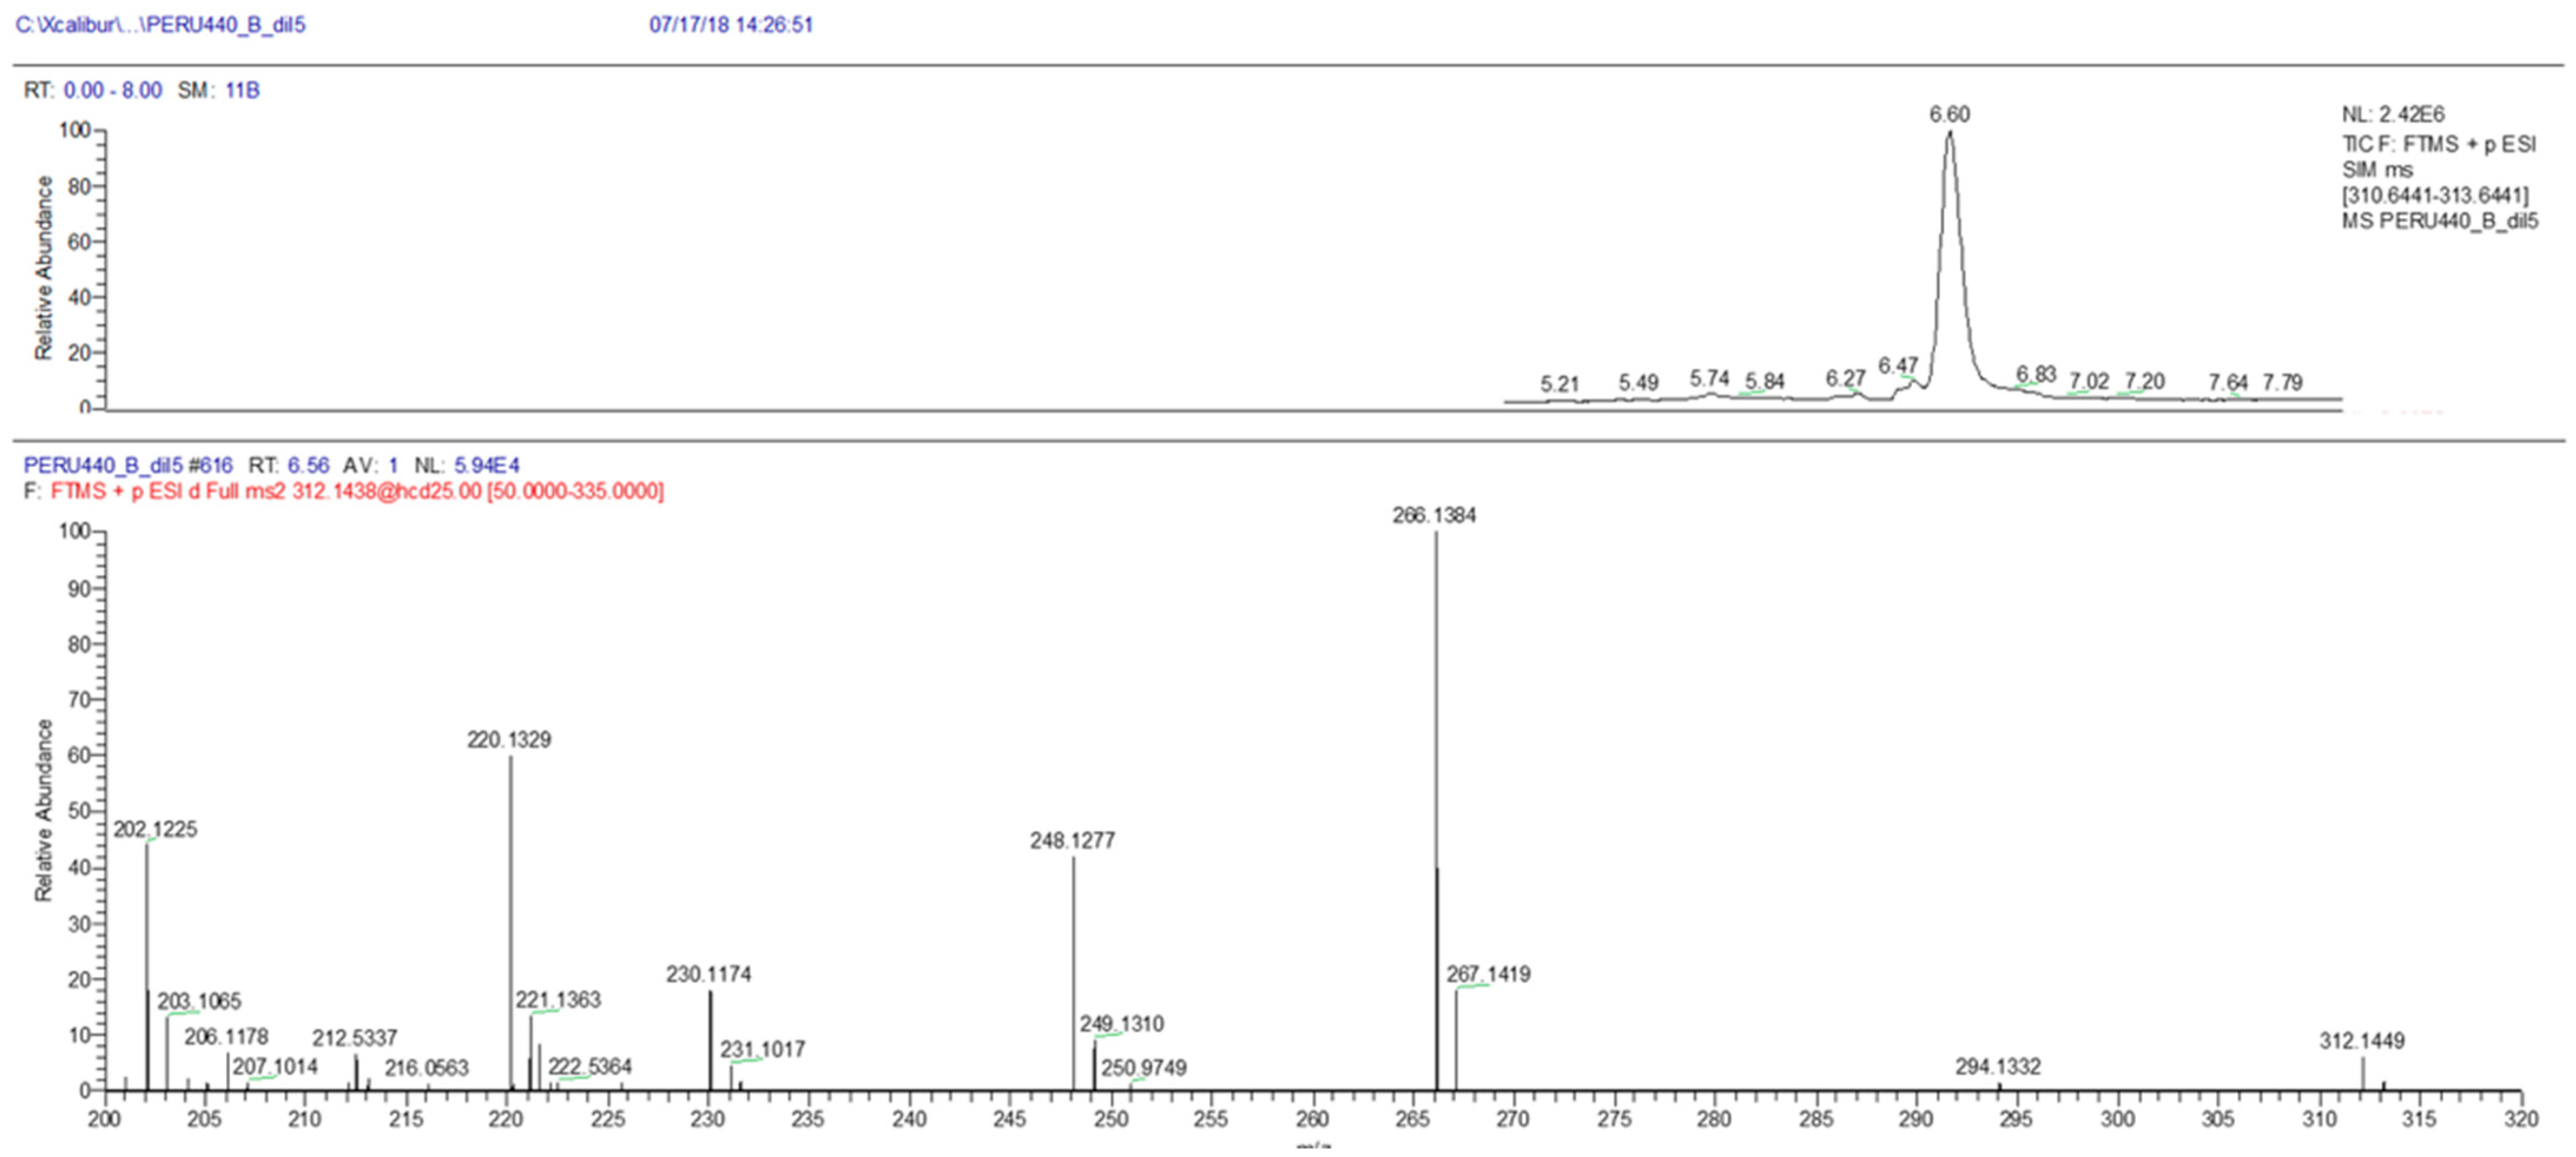Click the scan number #616 in spectrum header
The height and width of the screenshot is (1157, 2576).
pos(210,466)
